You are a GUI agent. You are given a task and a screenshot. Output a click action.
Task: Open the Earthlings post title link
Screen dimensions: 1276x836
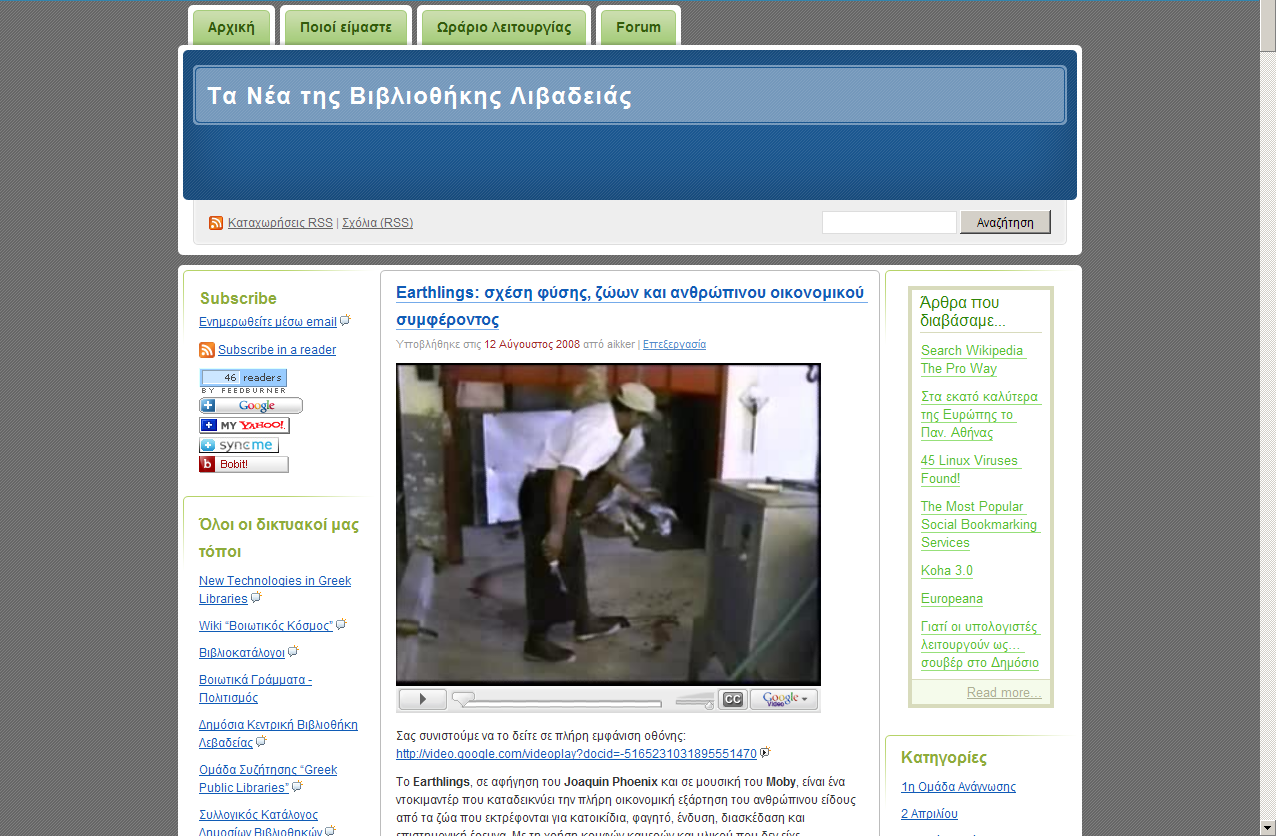click(x=630, y=306)
